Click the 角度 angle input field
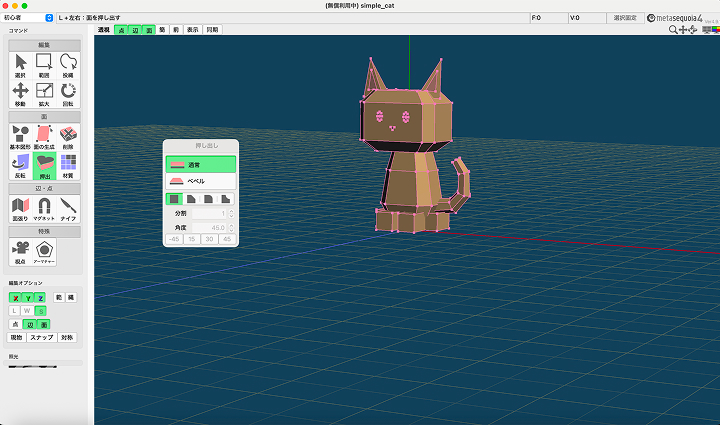The width and height of the screenshot is (720, 425). click(209, 228)
